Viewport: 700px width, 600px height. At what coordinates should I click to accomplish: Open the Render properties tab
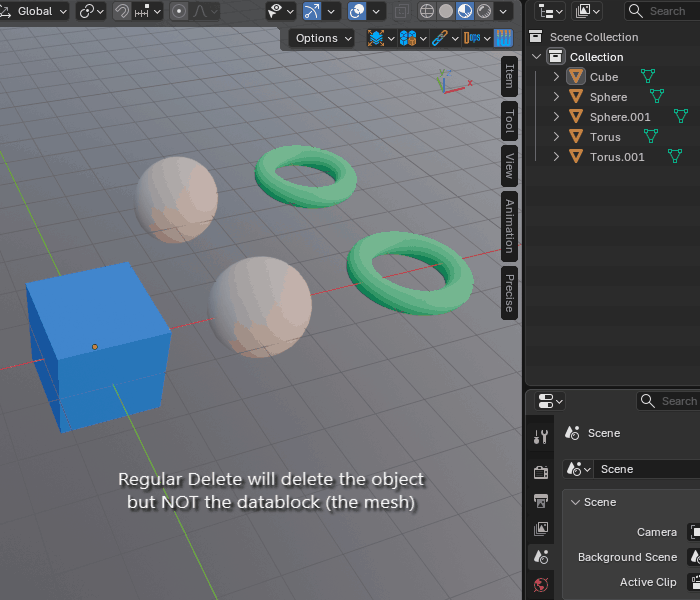tap(541, 472)
